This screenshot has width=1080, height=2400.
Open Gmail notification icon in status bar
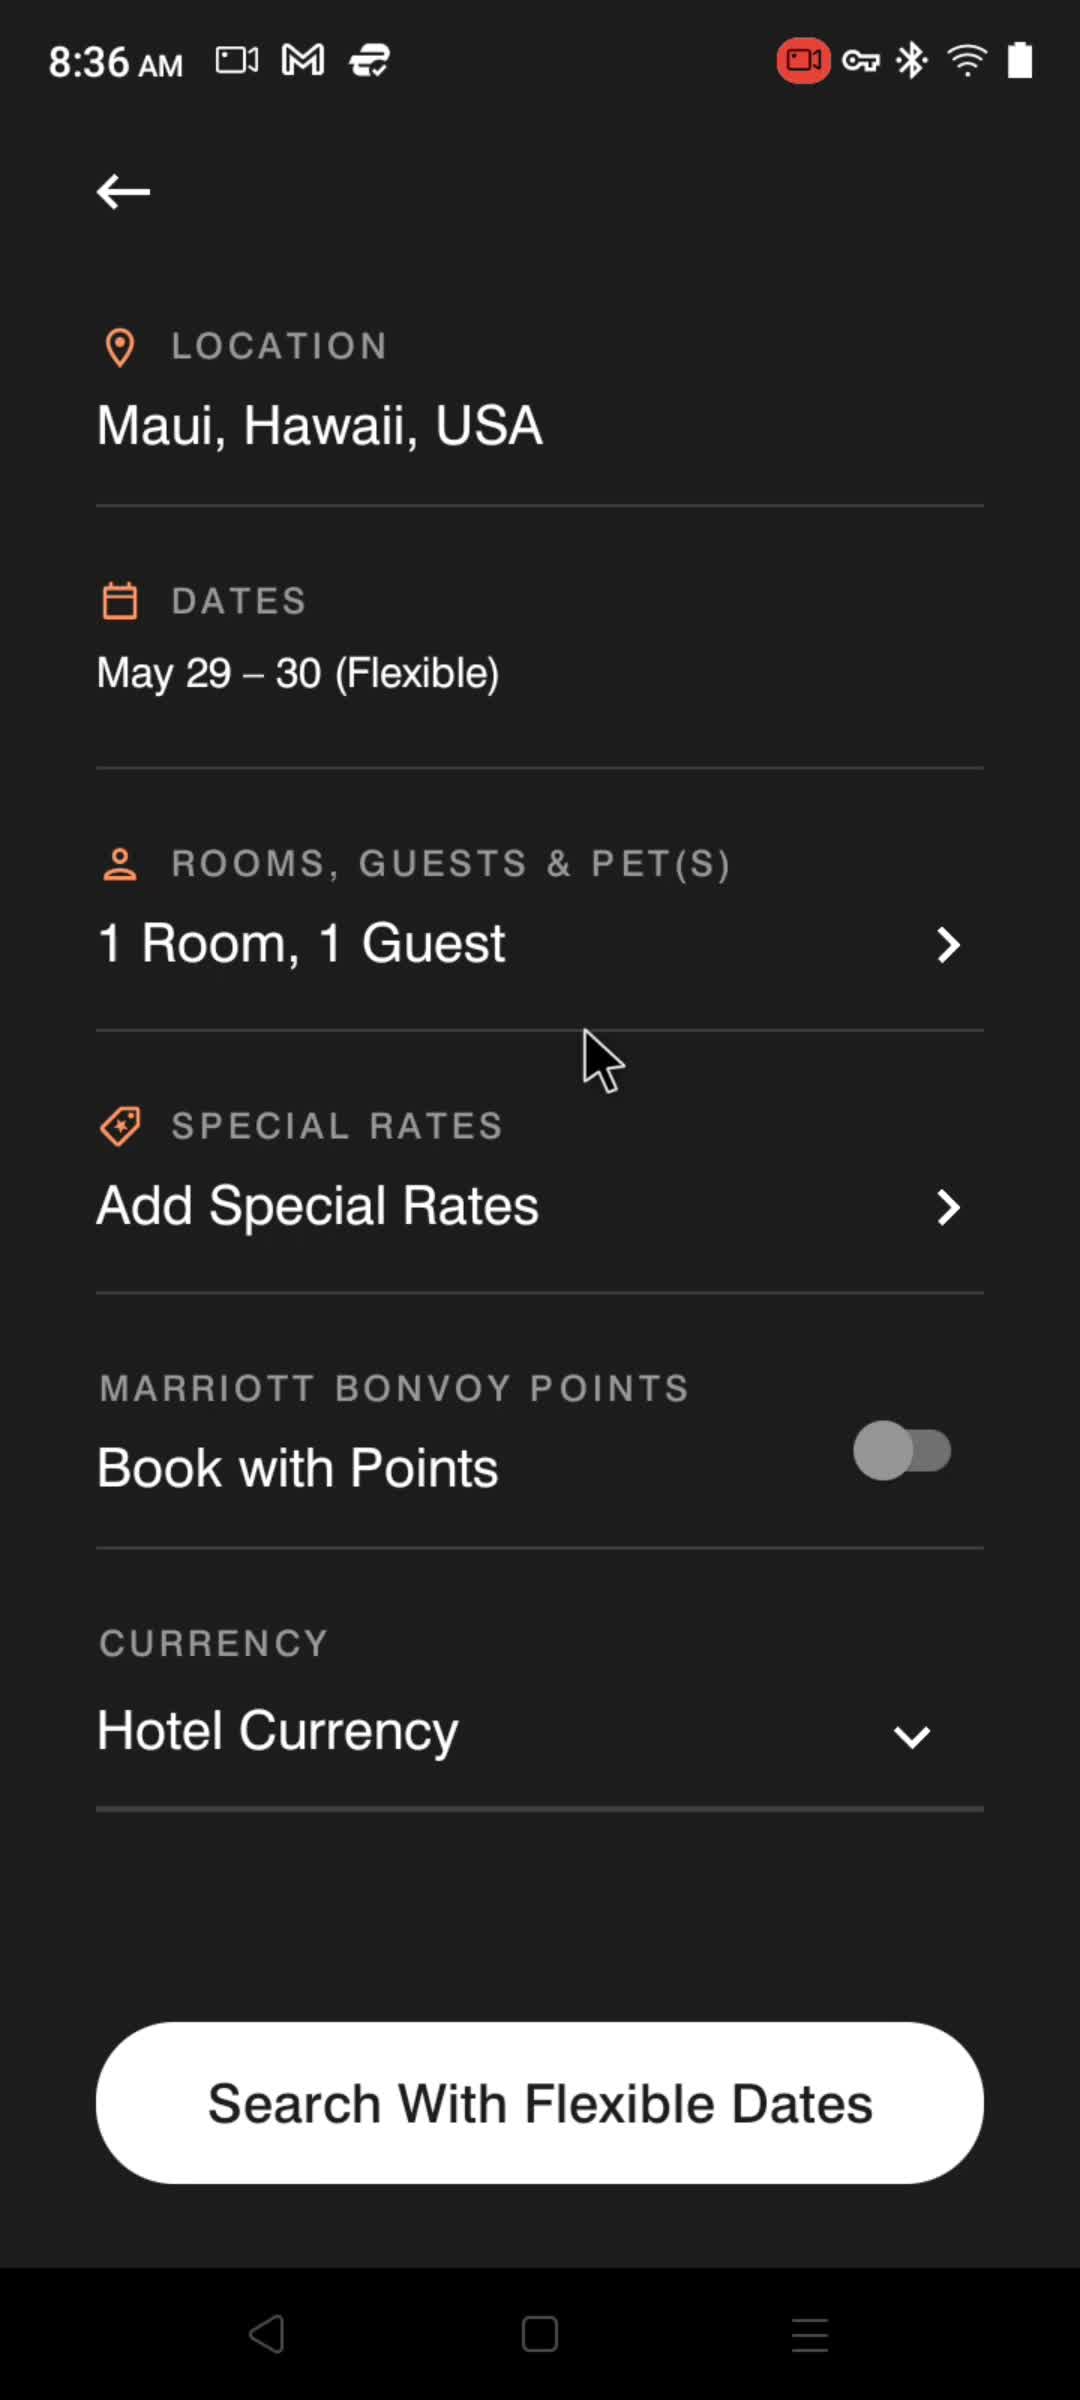point(303,61)
